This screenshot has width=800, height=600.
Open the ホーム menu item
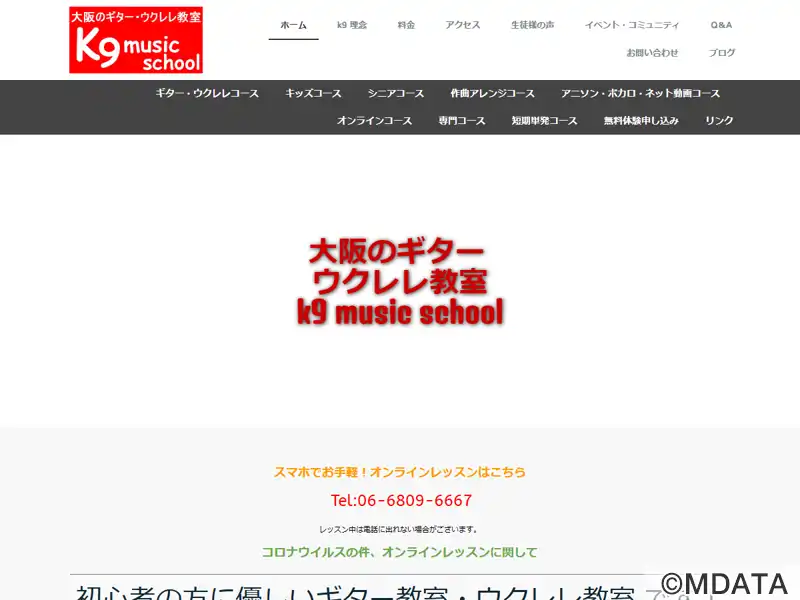coord(293,25)
